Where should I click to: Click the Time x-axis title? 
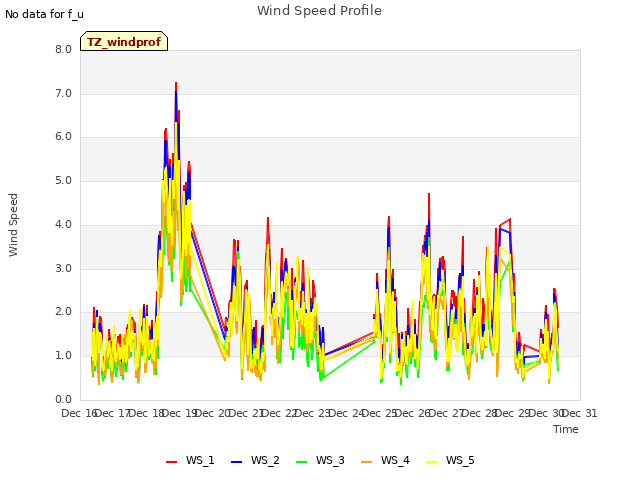point(566,429)
